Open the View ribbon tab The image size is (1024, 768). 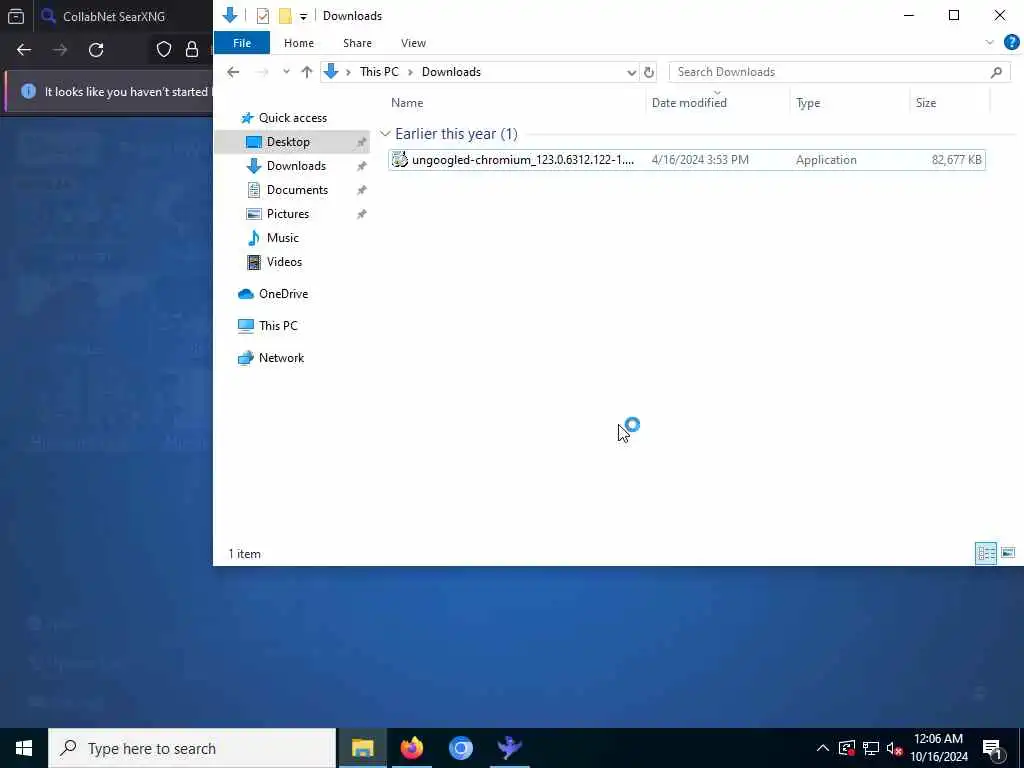(x=413, y=43)
